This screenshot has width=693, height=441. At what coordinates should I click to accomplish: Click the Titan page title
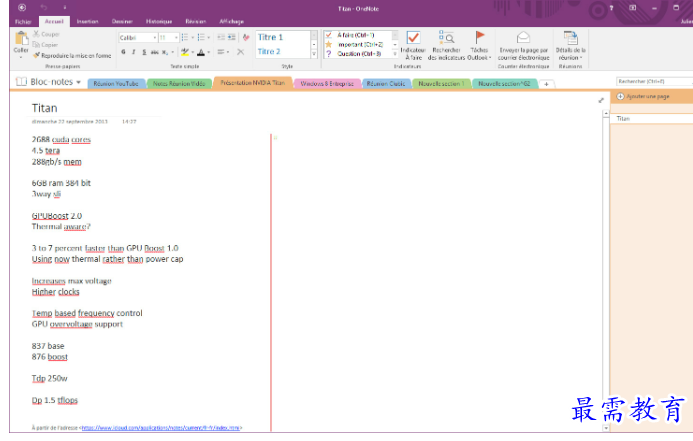[x=44, y=108]
